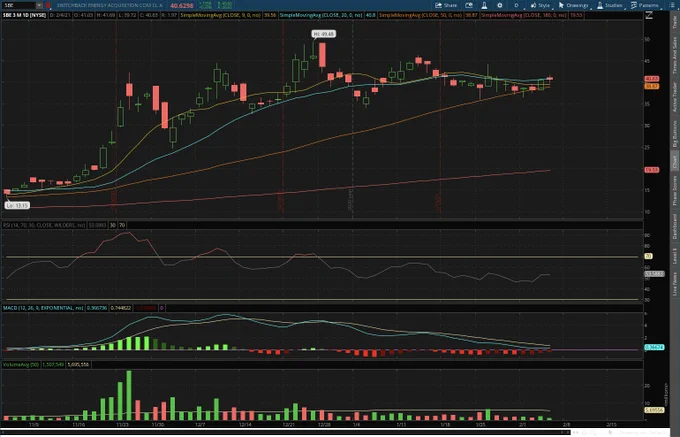Click the Lo: 13.15 price bubble
Image resolution: width=680 pixels, height=437 pixels.
17,205
